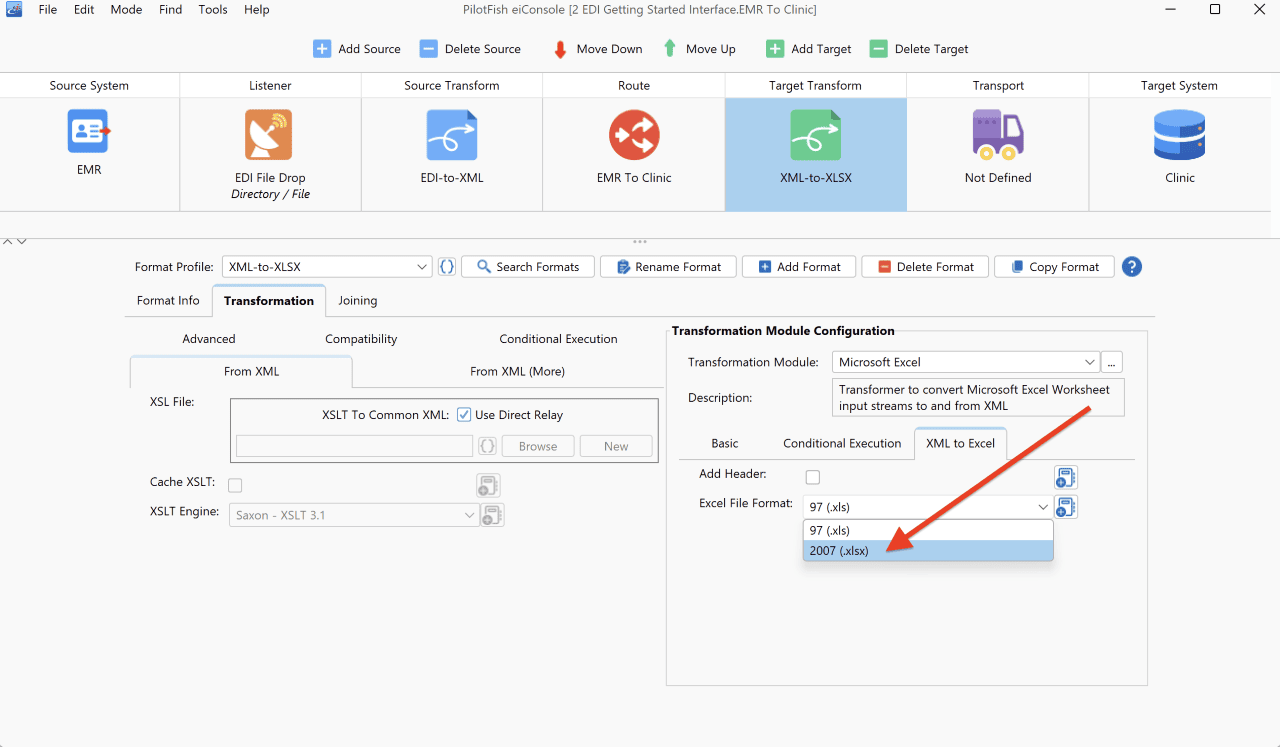
Task: Toggle the Use Direct Relay checkbox
Action: click(x=464, y=415)
